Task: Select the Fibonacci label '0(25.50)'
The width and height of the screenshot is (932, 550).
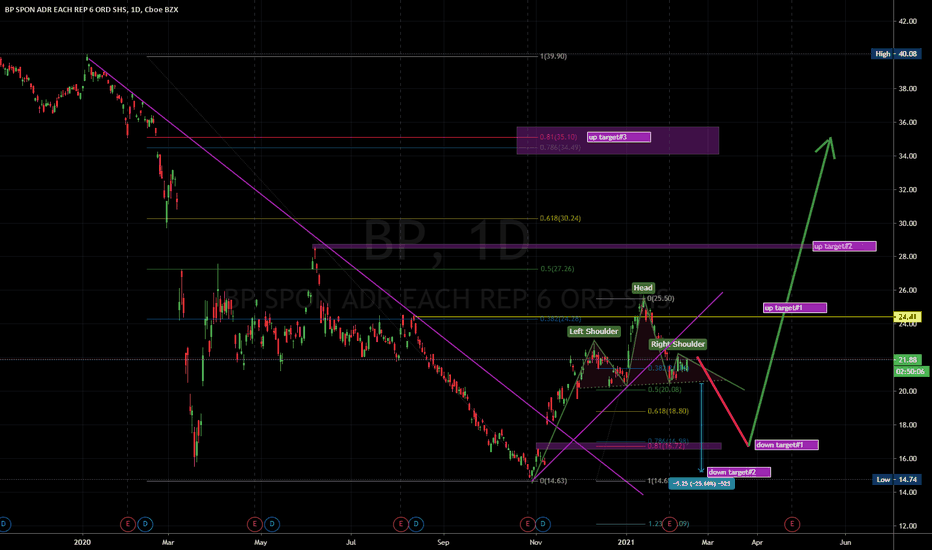Action: pyautogui.click(x=660, y=298)
